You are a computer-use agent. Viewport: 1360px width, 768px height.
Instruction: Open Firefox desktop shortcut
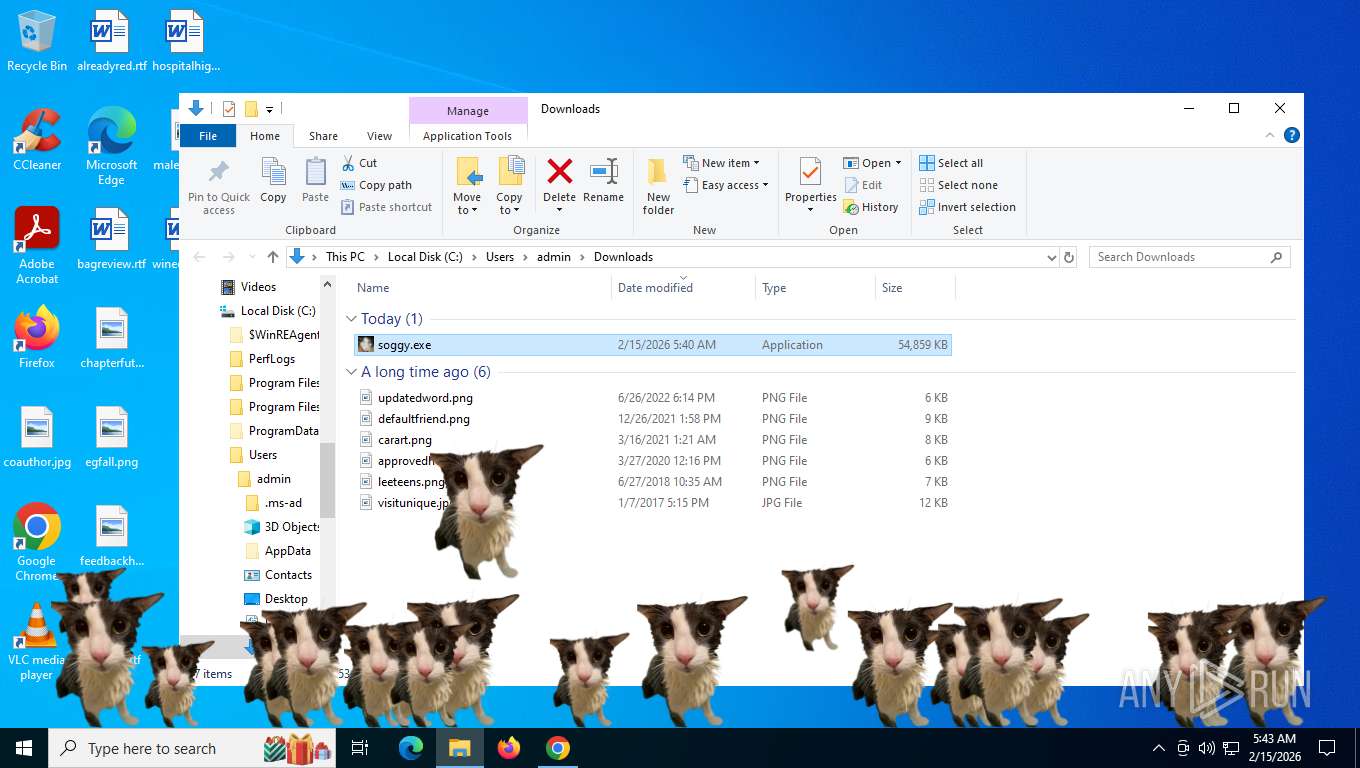click(x=37, y=337)
